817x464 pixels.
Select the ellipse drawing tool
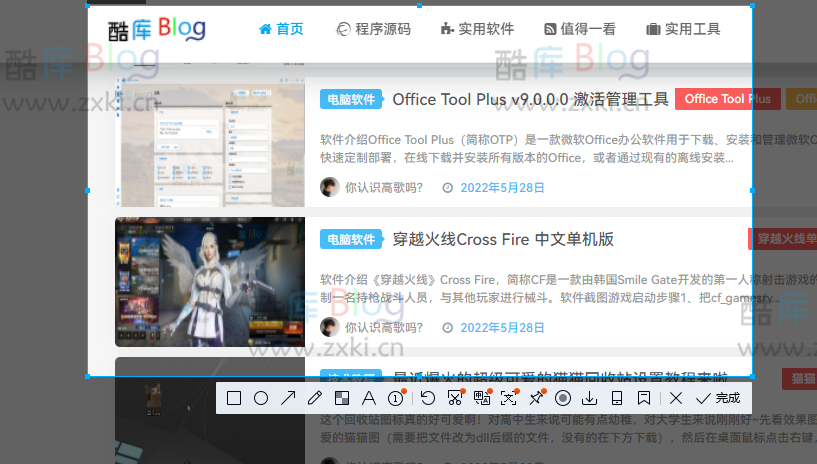261,398
